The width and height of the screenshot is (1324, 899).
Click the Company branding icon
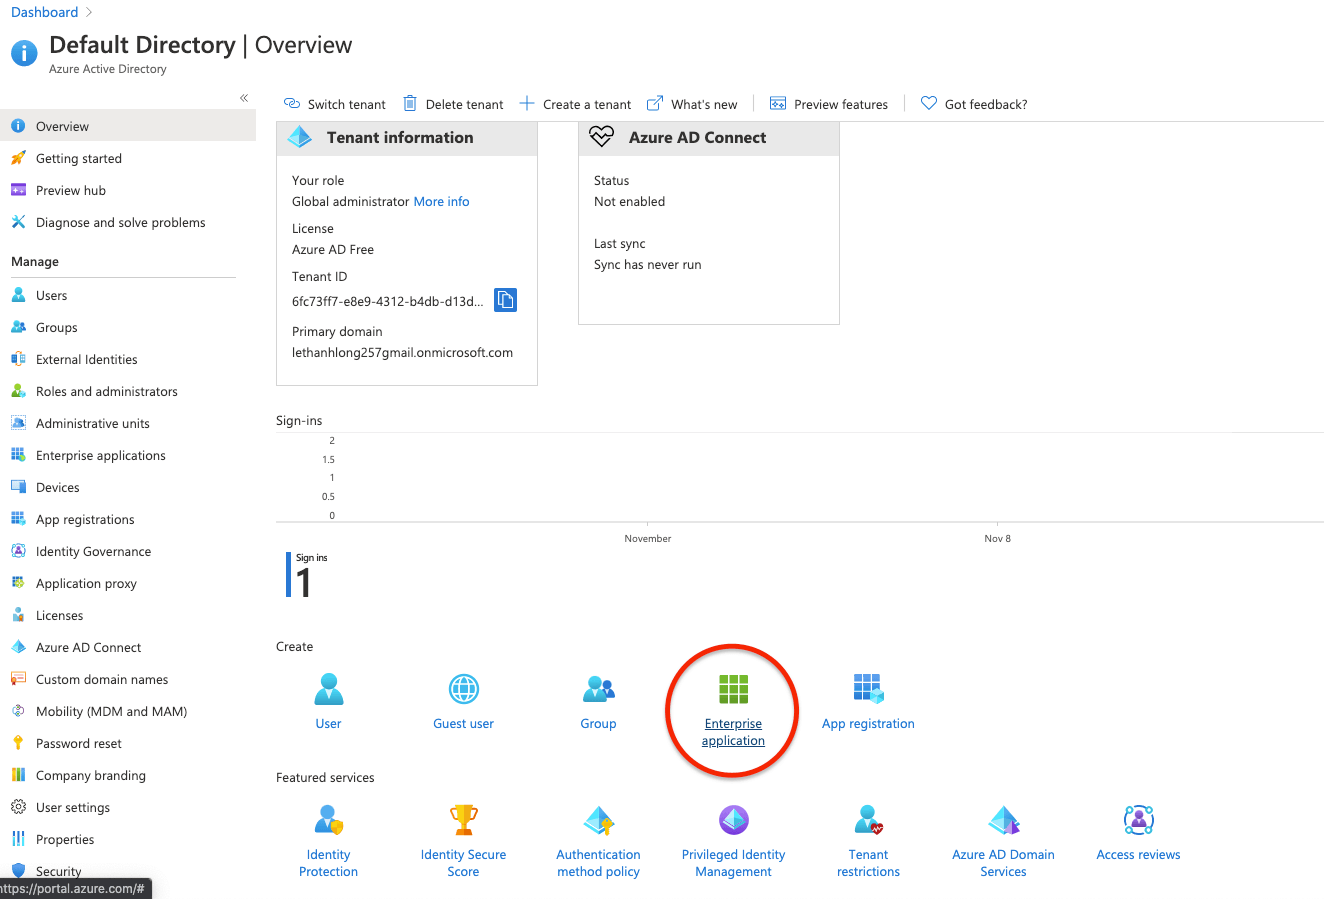coord(18,775)
